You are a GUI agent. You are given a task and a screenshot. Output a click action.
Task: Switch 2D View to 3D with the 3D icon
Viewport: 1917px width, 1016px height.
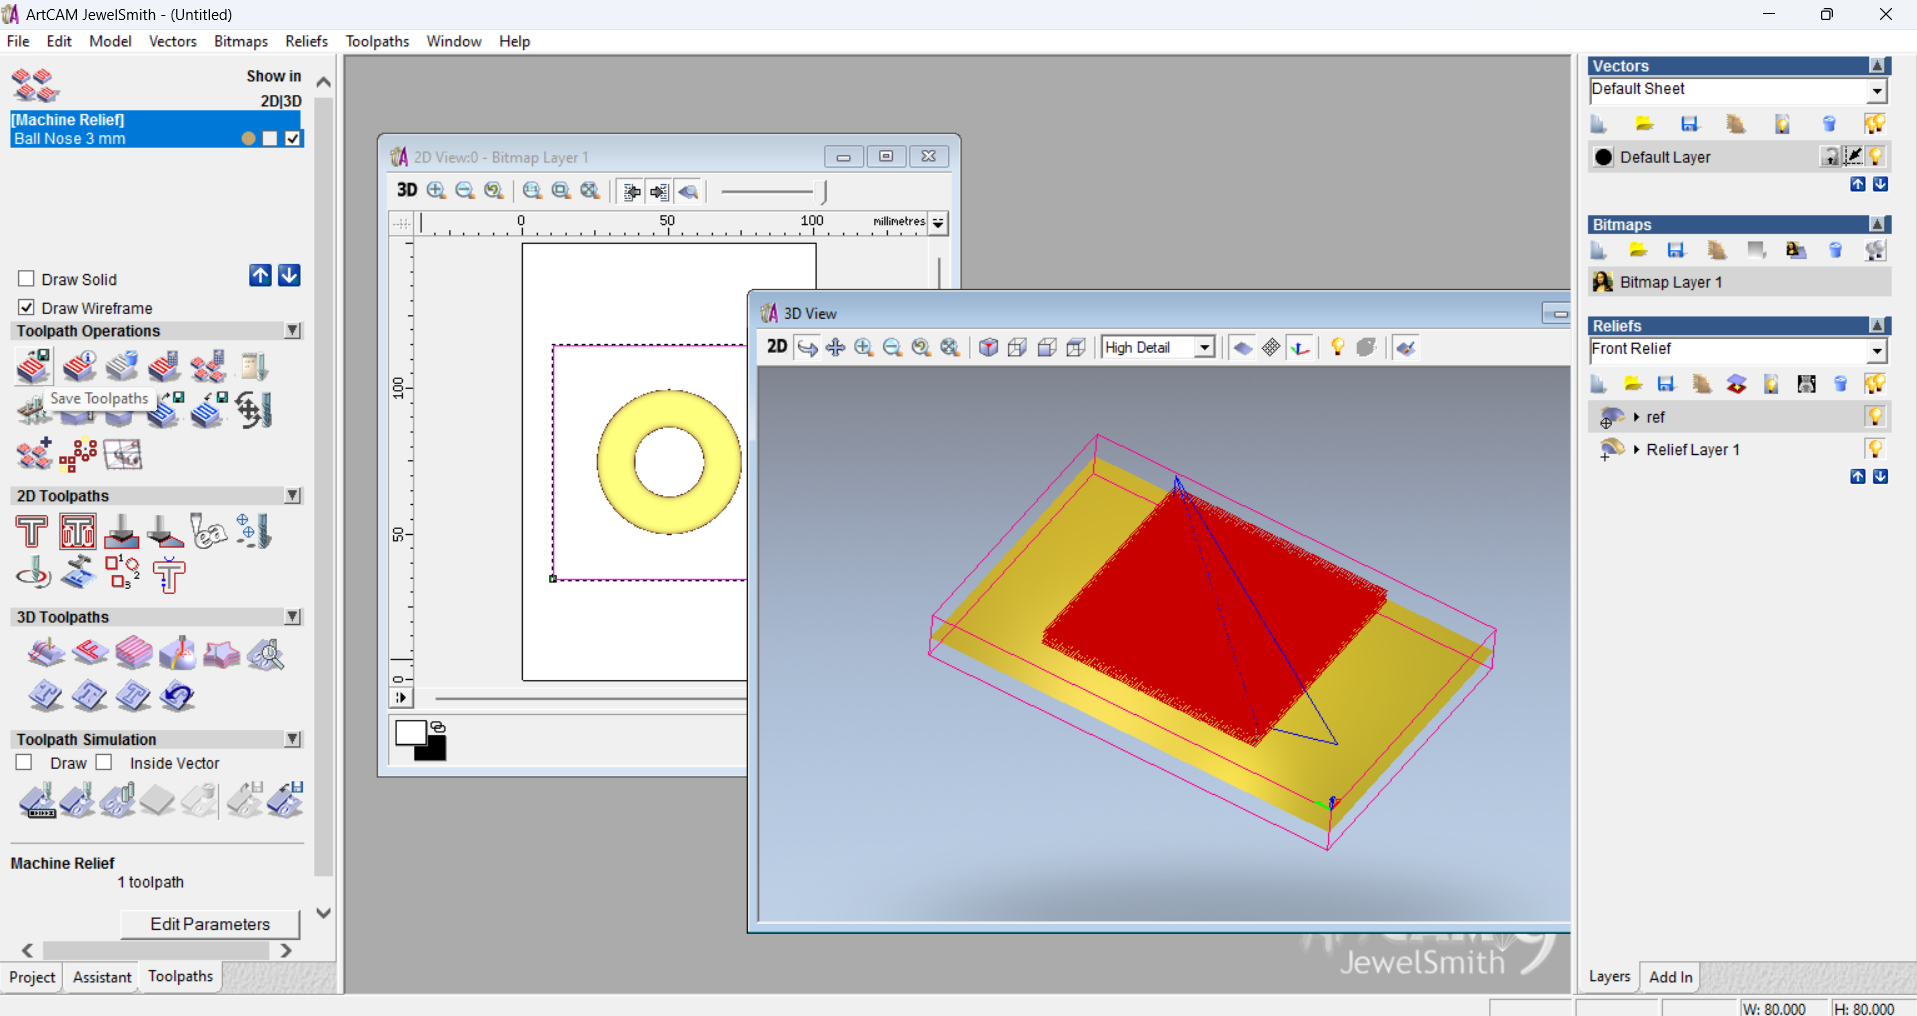click(406, 190)
